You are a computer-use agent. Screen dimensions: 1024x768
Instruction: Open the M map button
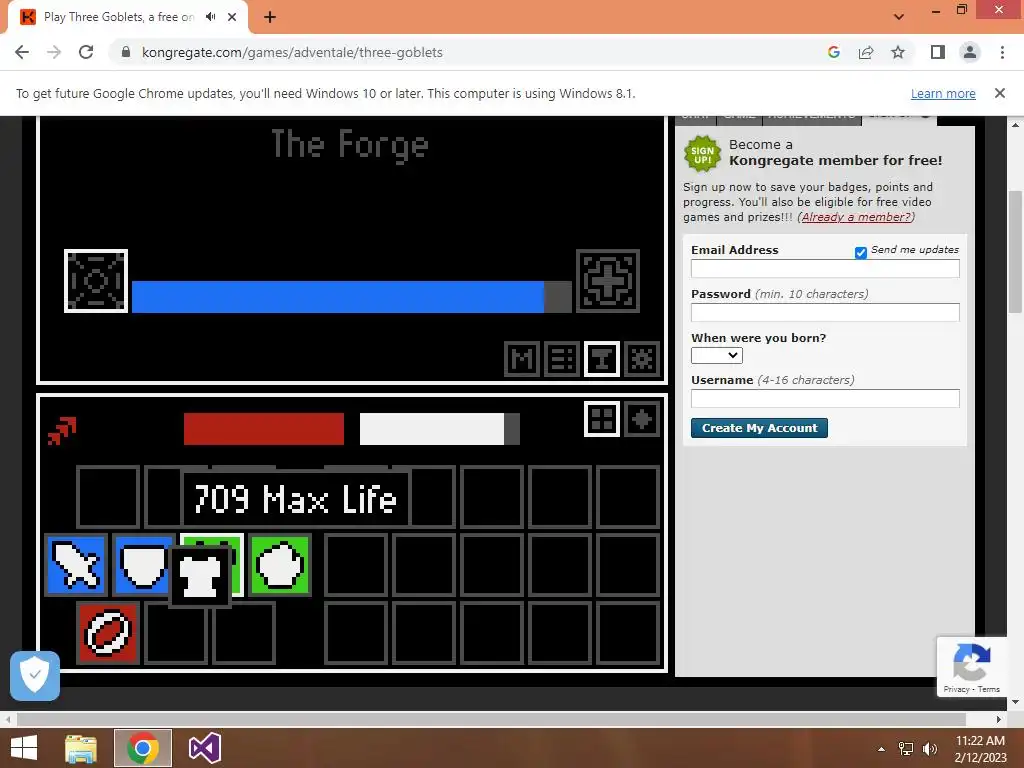point(522,359)
